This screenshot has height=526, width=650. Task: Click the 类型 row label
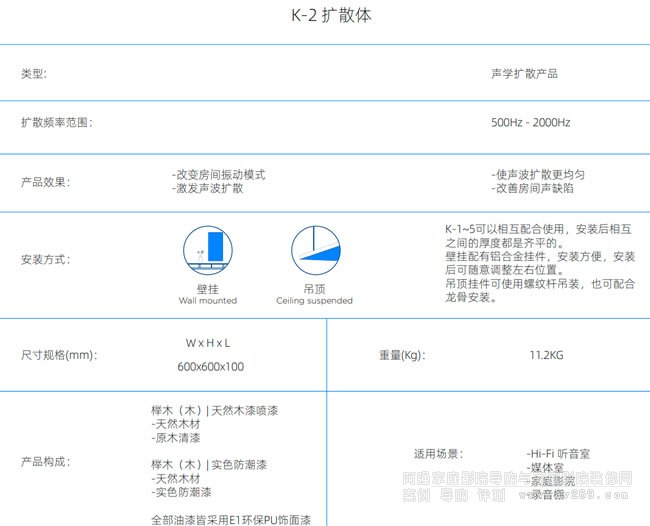click(34, 74)
